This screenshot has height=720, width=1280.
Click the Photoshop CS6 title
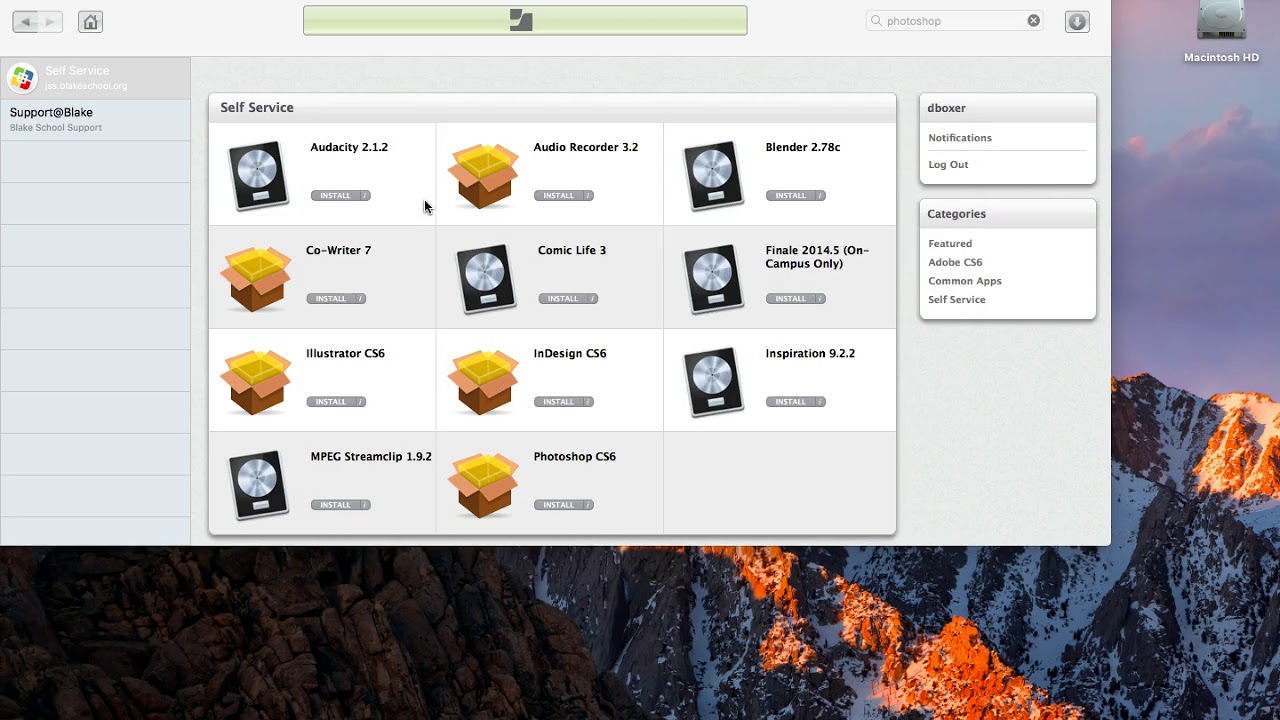[x=575, y=456]
